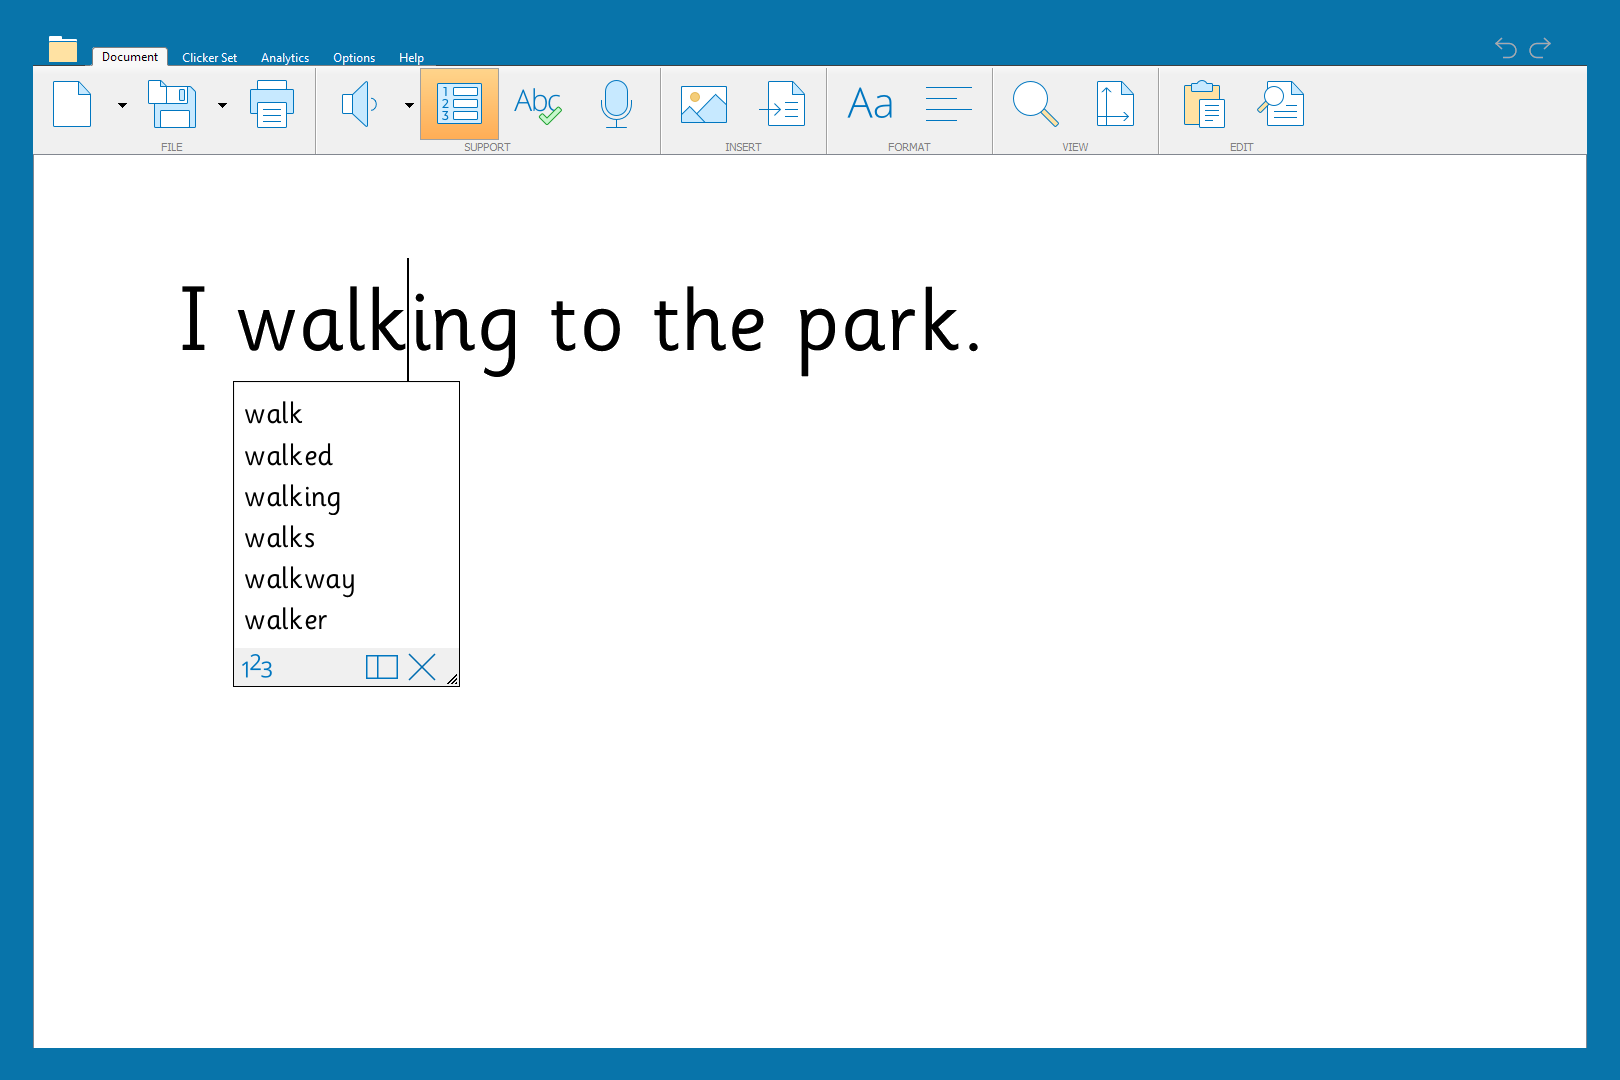Toggle the word predictor button off
The height and width of the screenshot is (1080, 1620).
pyautogui.click(x=459, y=104)
